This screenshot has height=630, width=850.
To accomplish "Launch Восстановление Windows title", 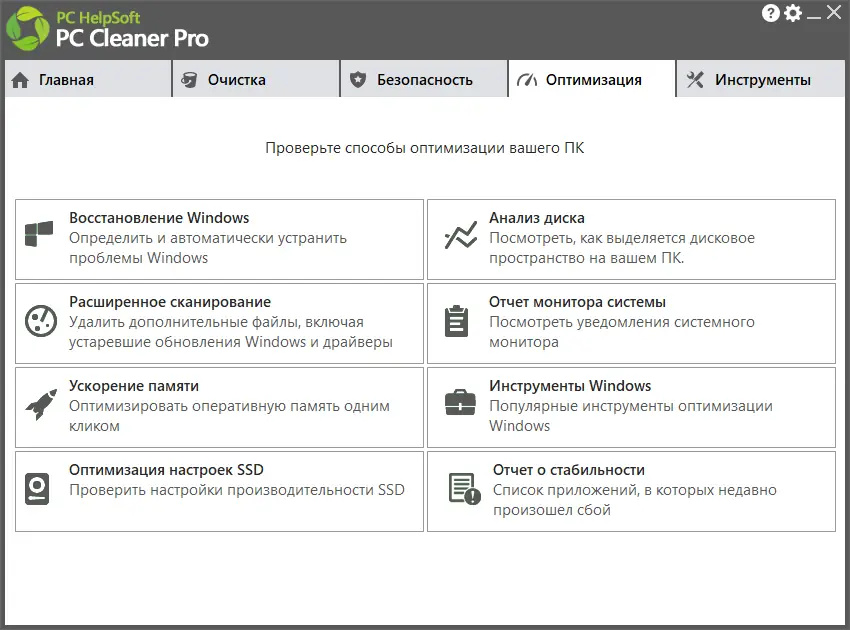I will (x=159, y=218).
